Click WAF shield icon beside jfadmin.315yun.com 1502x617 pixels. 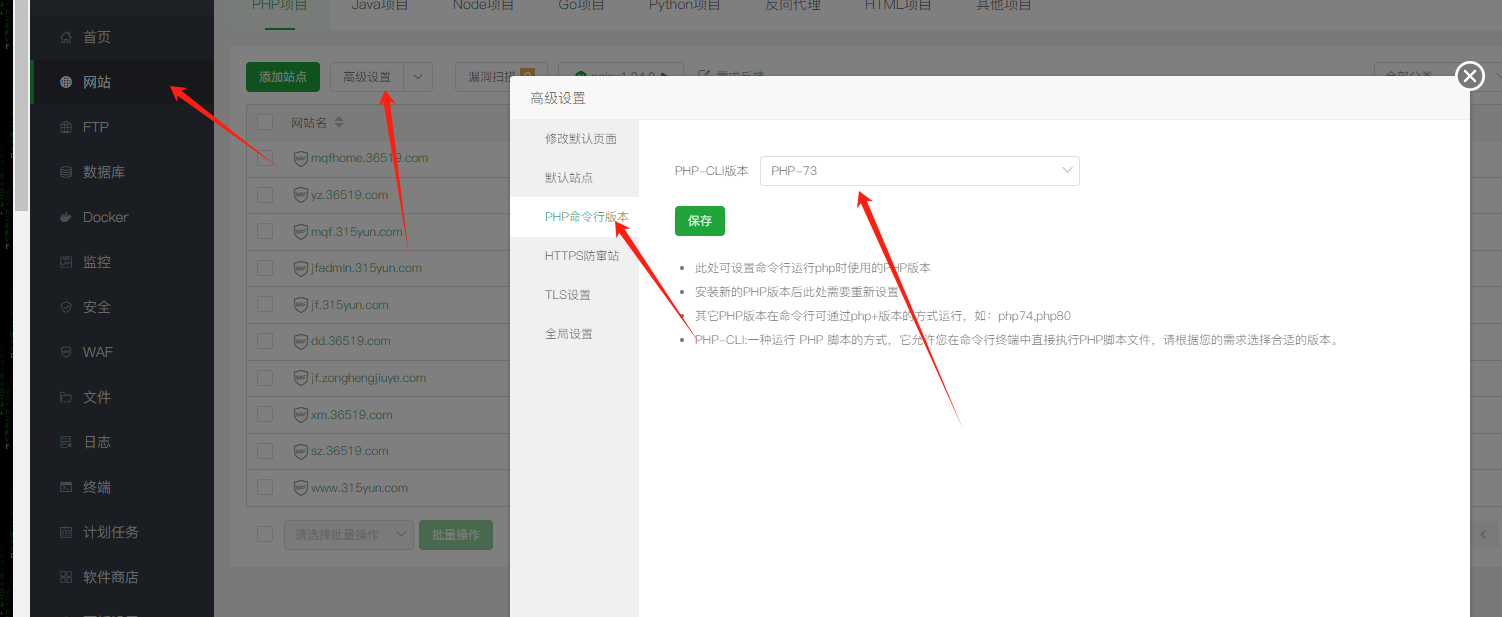(301, 268)
